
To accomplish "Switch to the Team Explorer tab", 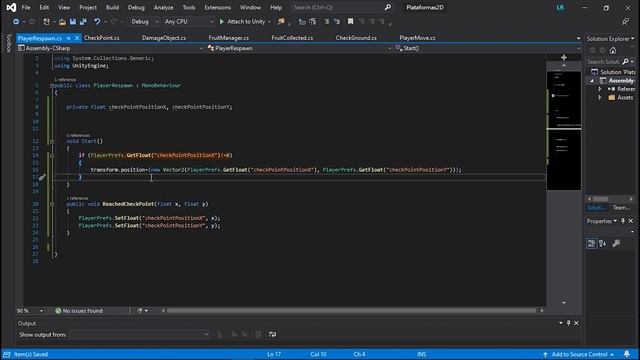I will click(x=621, y=207).
